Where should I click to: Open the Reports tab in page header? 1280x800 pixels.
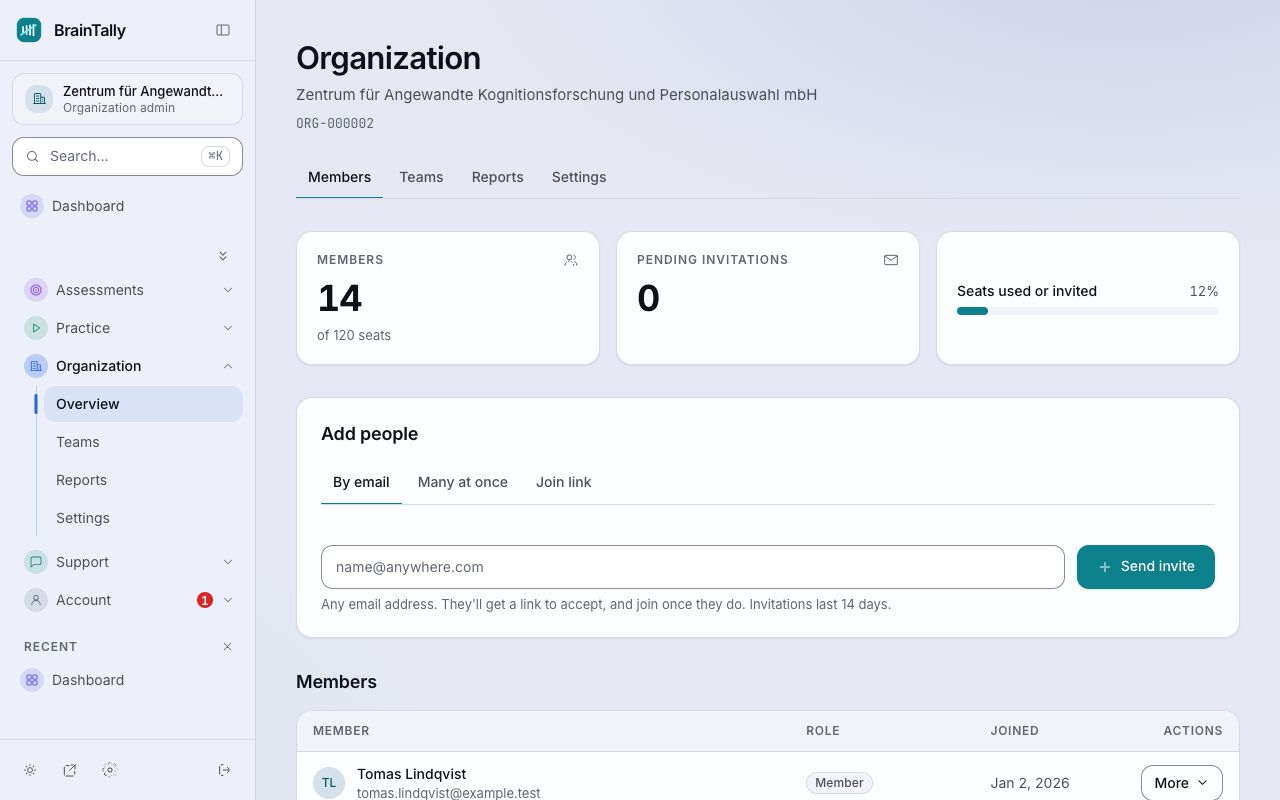coord(497,177)
